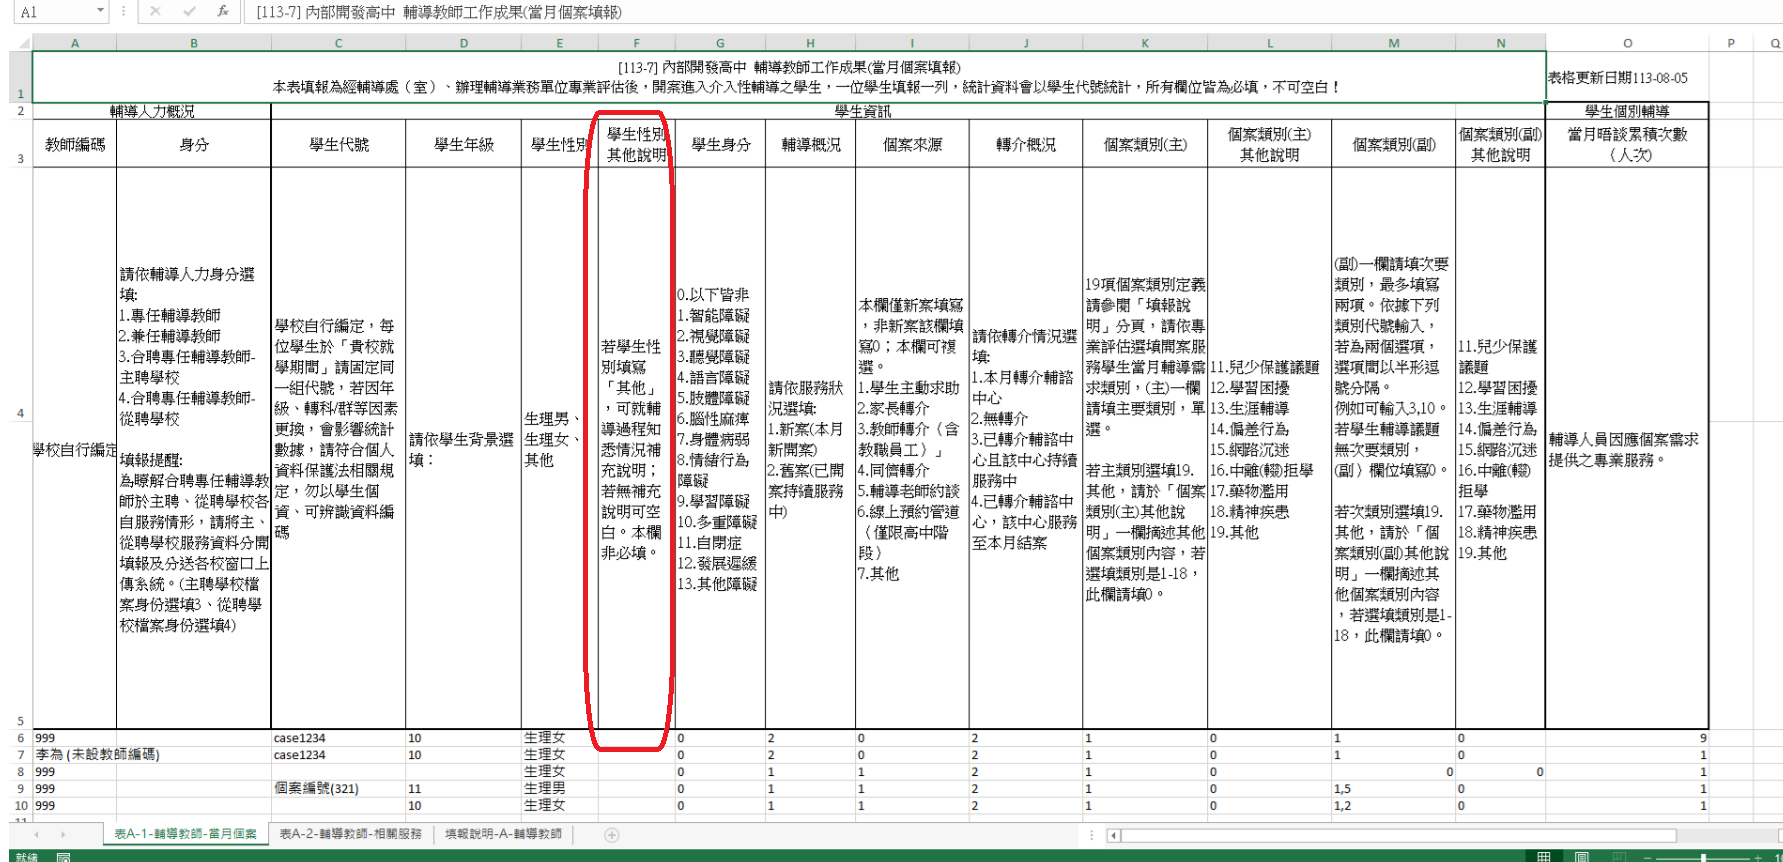Click the zoom in plus icon

(1759, 858)
